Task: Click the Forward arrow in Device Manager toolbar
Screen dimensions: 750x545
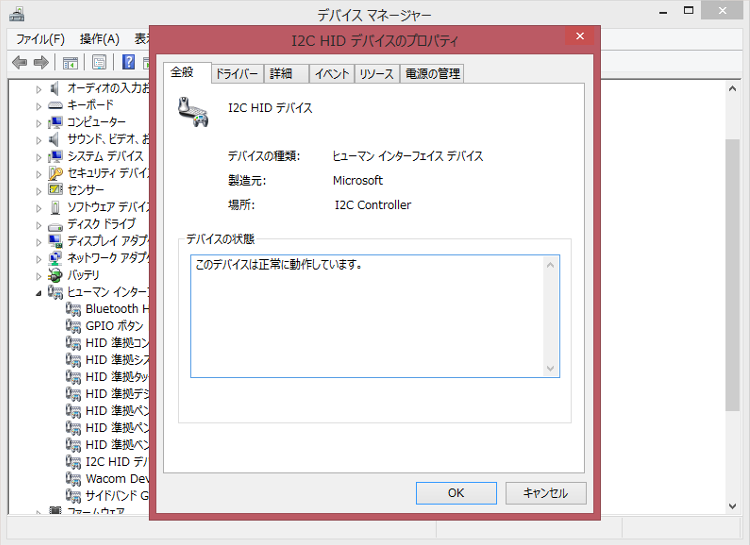Action: pos(41,62)
